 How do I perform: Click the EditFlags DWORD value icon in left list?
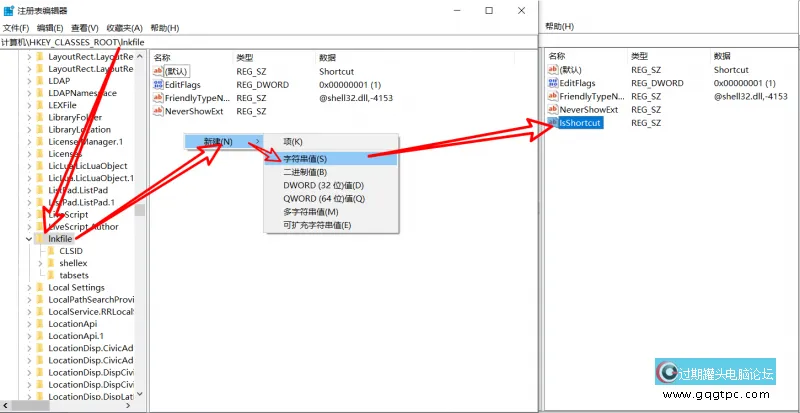point(158,85)
